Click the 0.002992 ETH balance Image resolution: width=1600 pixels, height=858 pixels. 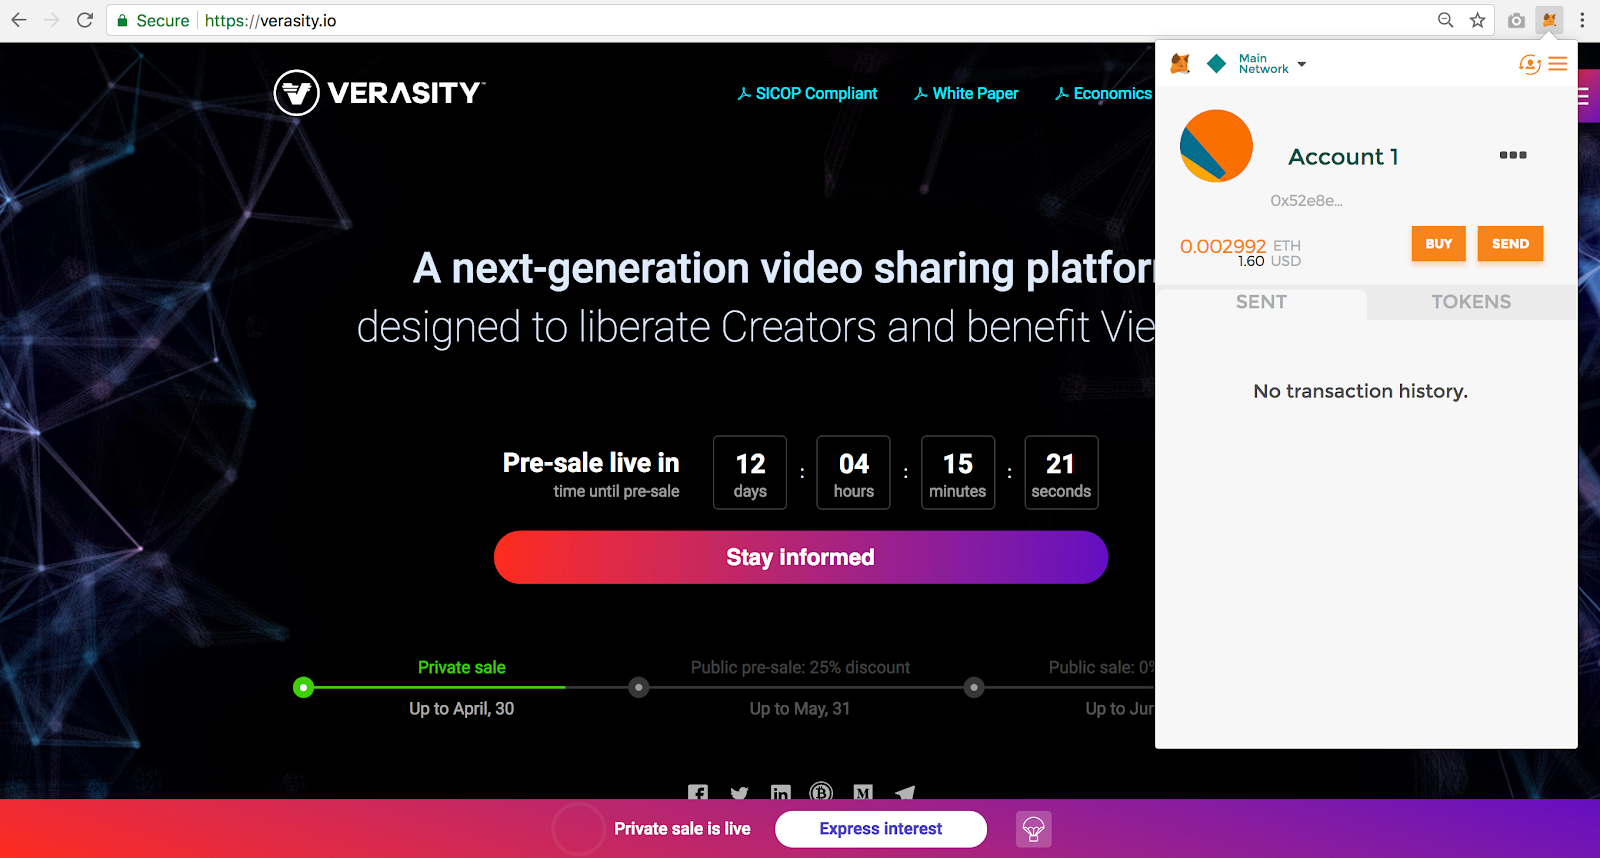[x=1240, y=246]
